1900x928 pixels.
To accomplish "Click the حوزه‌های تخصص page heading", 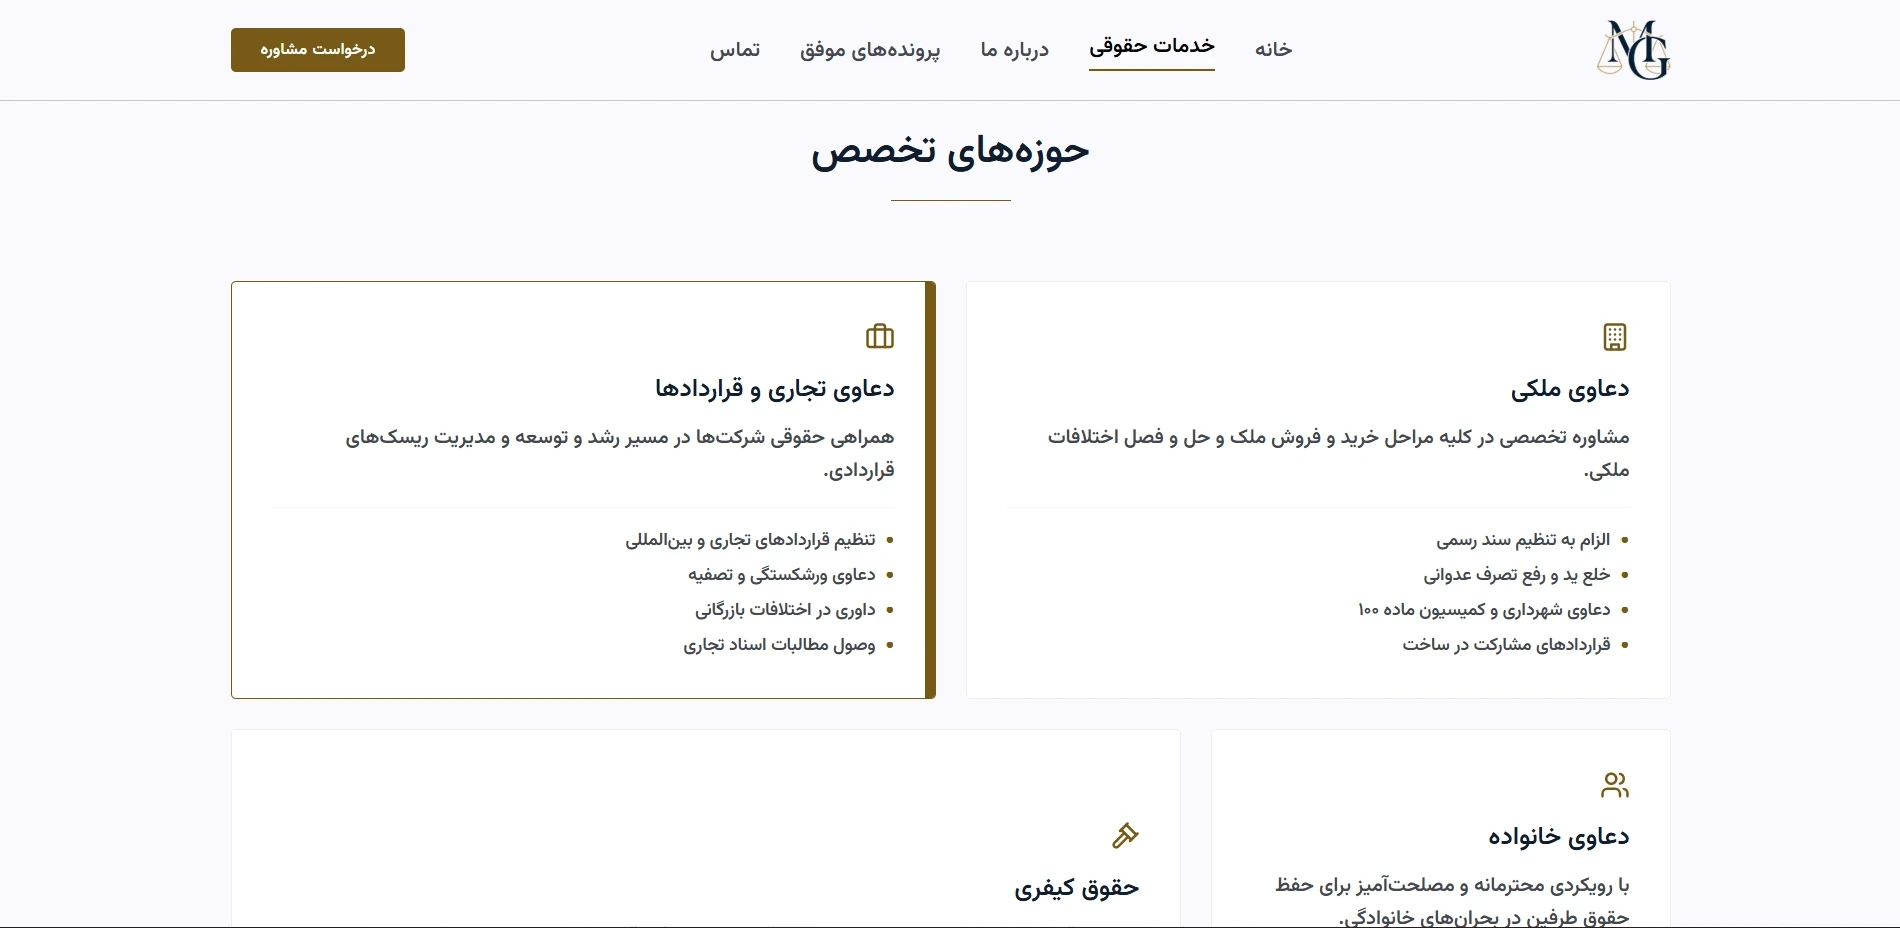I will tap(950, 151).
